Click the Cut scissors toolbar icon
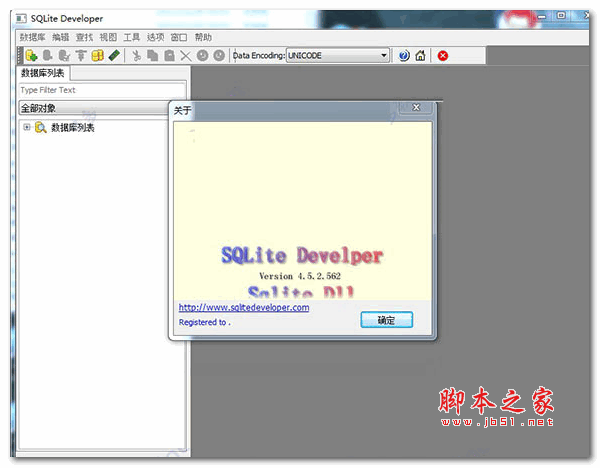 pyautogui.click(x=136, y=56)
